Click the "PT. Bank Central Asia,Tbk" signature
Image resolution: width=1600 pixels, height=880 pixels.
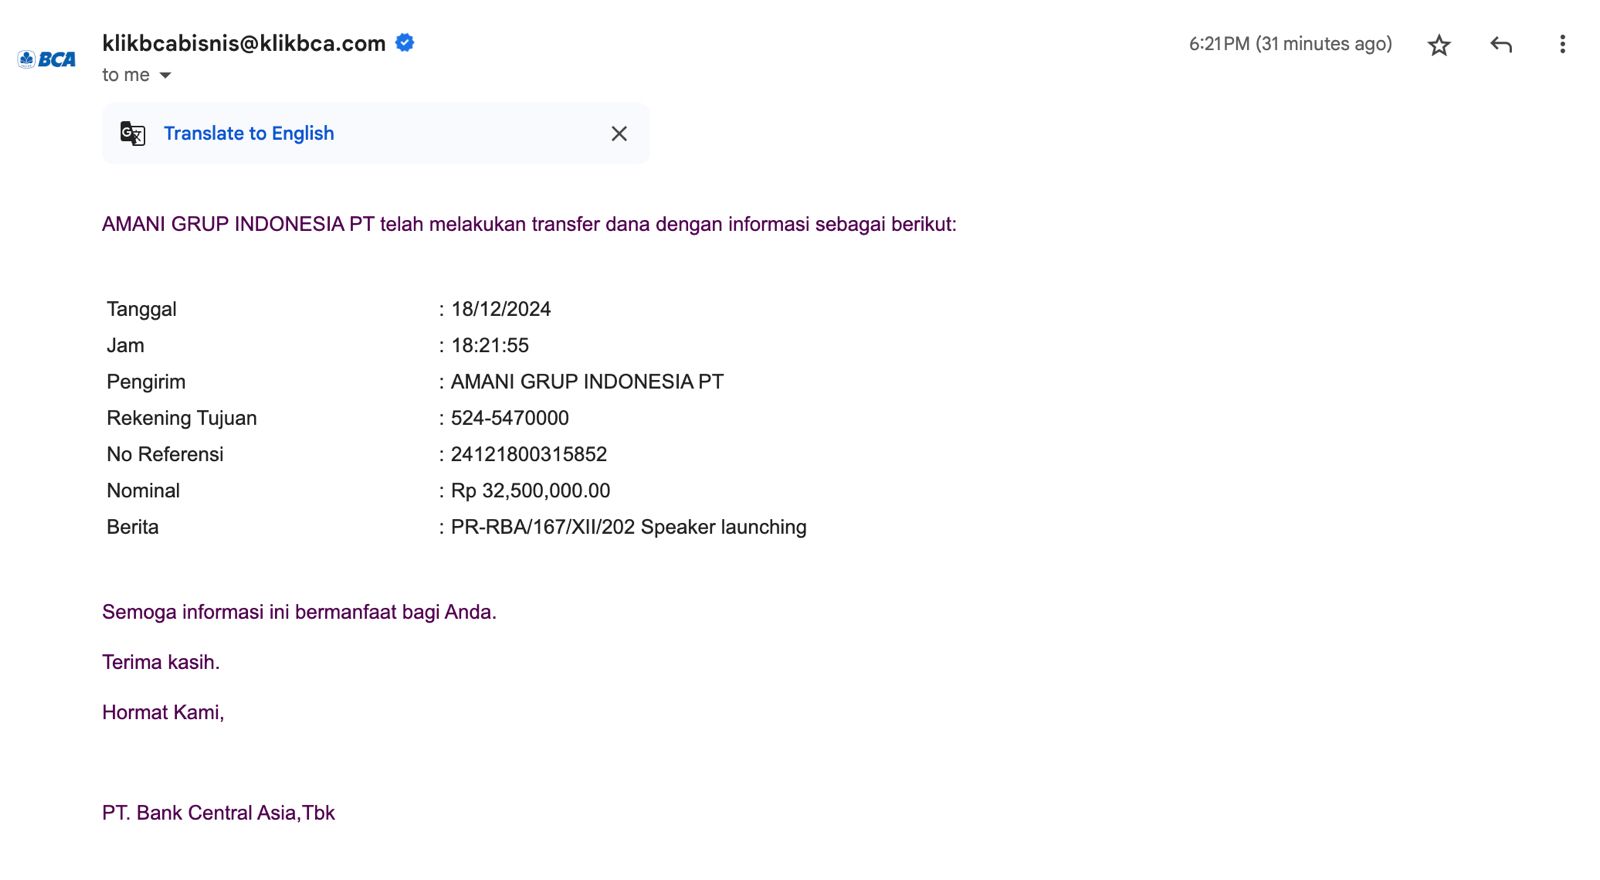(218, 813)
